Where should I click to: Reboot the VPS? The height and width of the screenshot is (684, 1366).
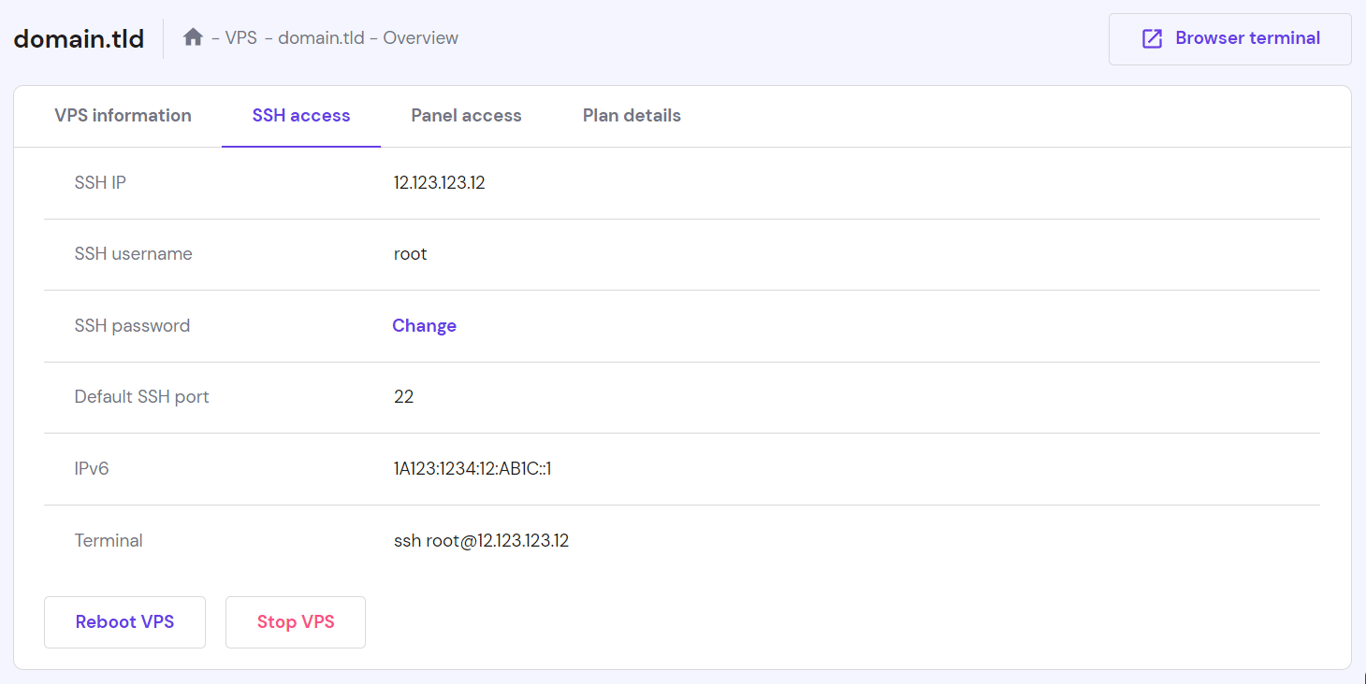124,621
